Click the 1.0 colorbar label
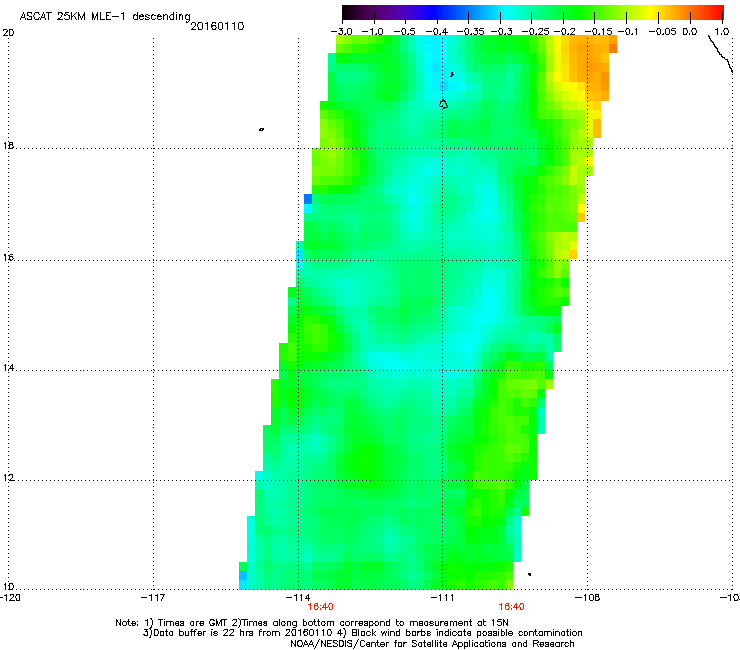740x650 pixels. tap(722, 31)
